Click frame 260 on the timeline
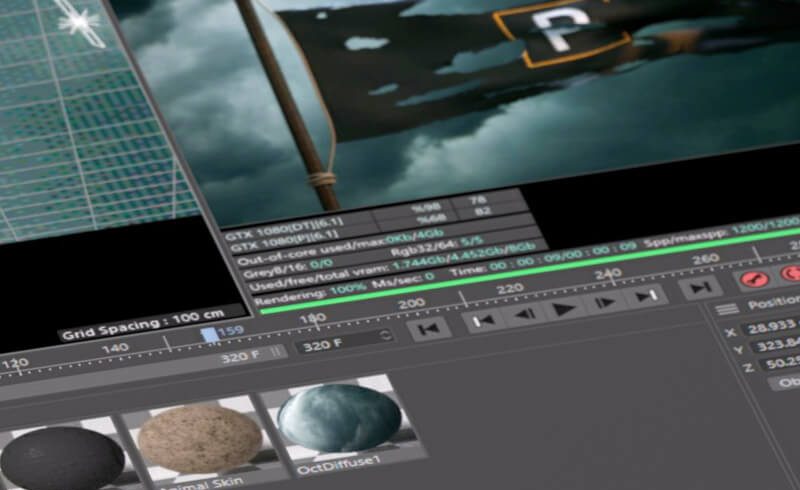Screen dimensions: 800x490 705,259
